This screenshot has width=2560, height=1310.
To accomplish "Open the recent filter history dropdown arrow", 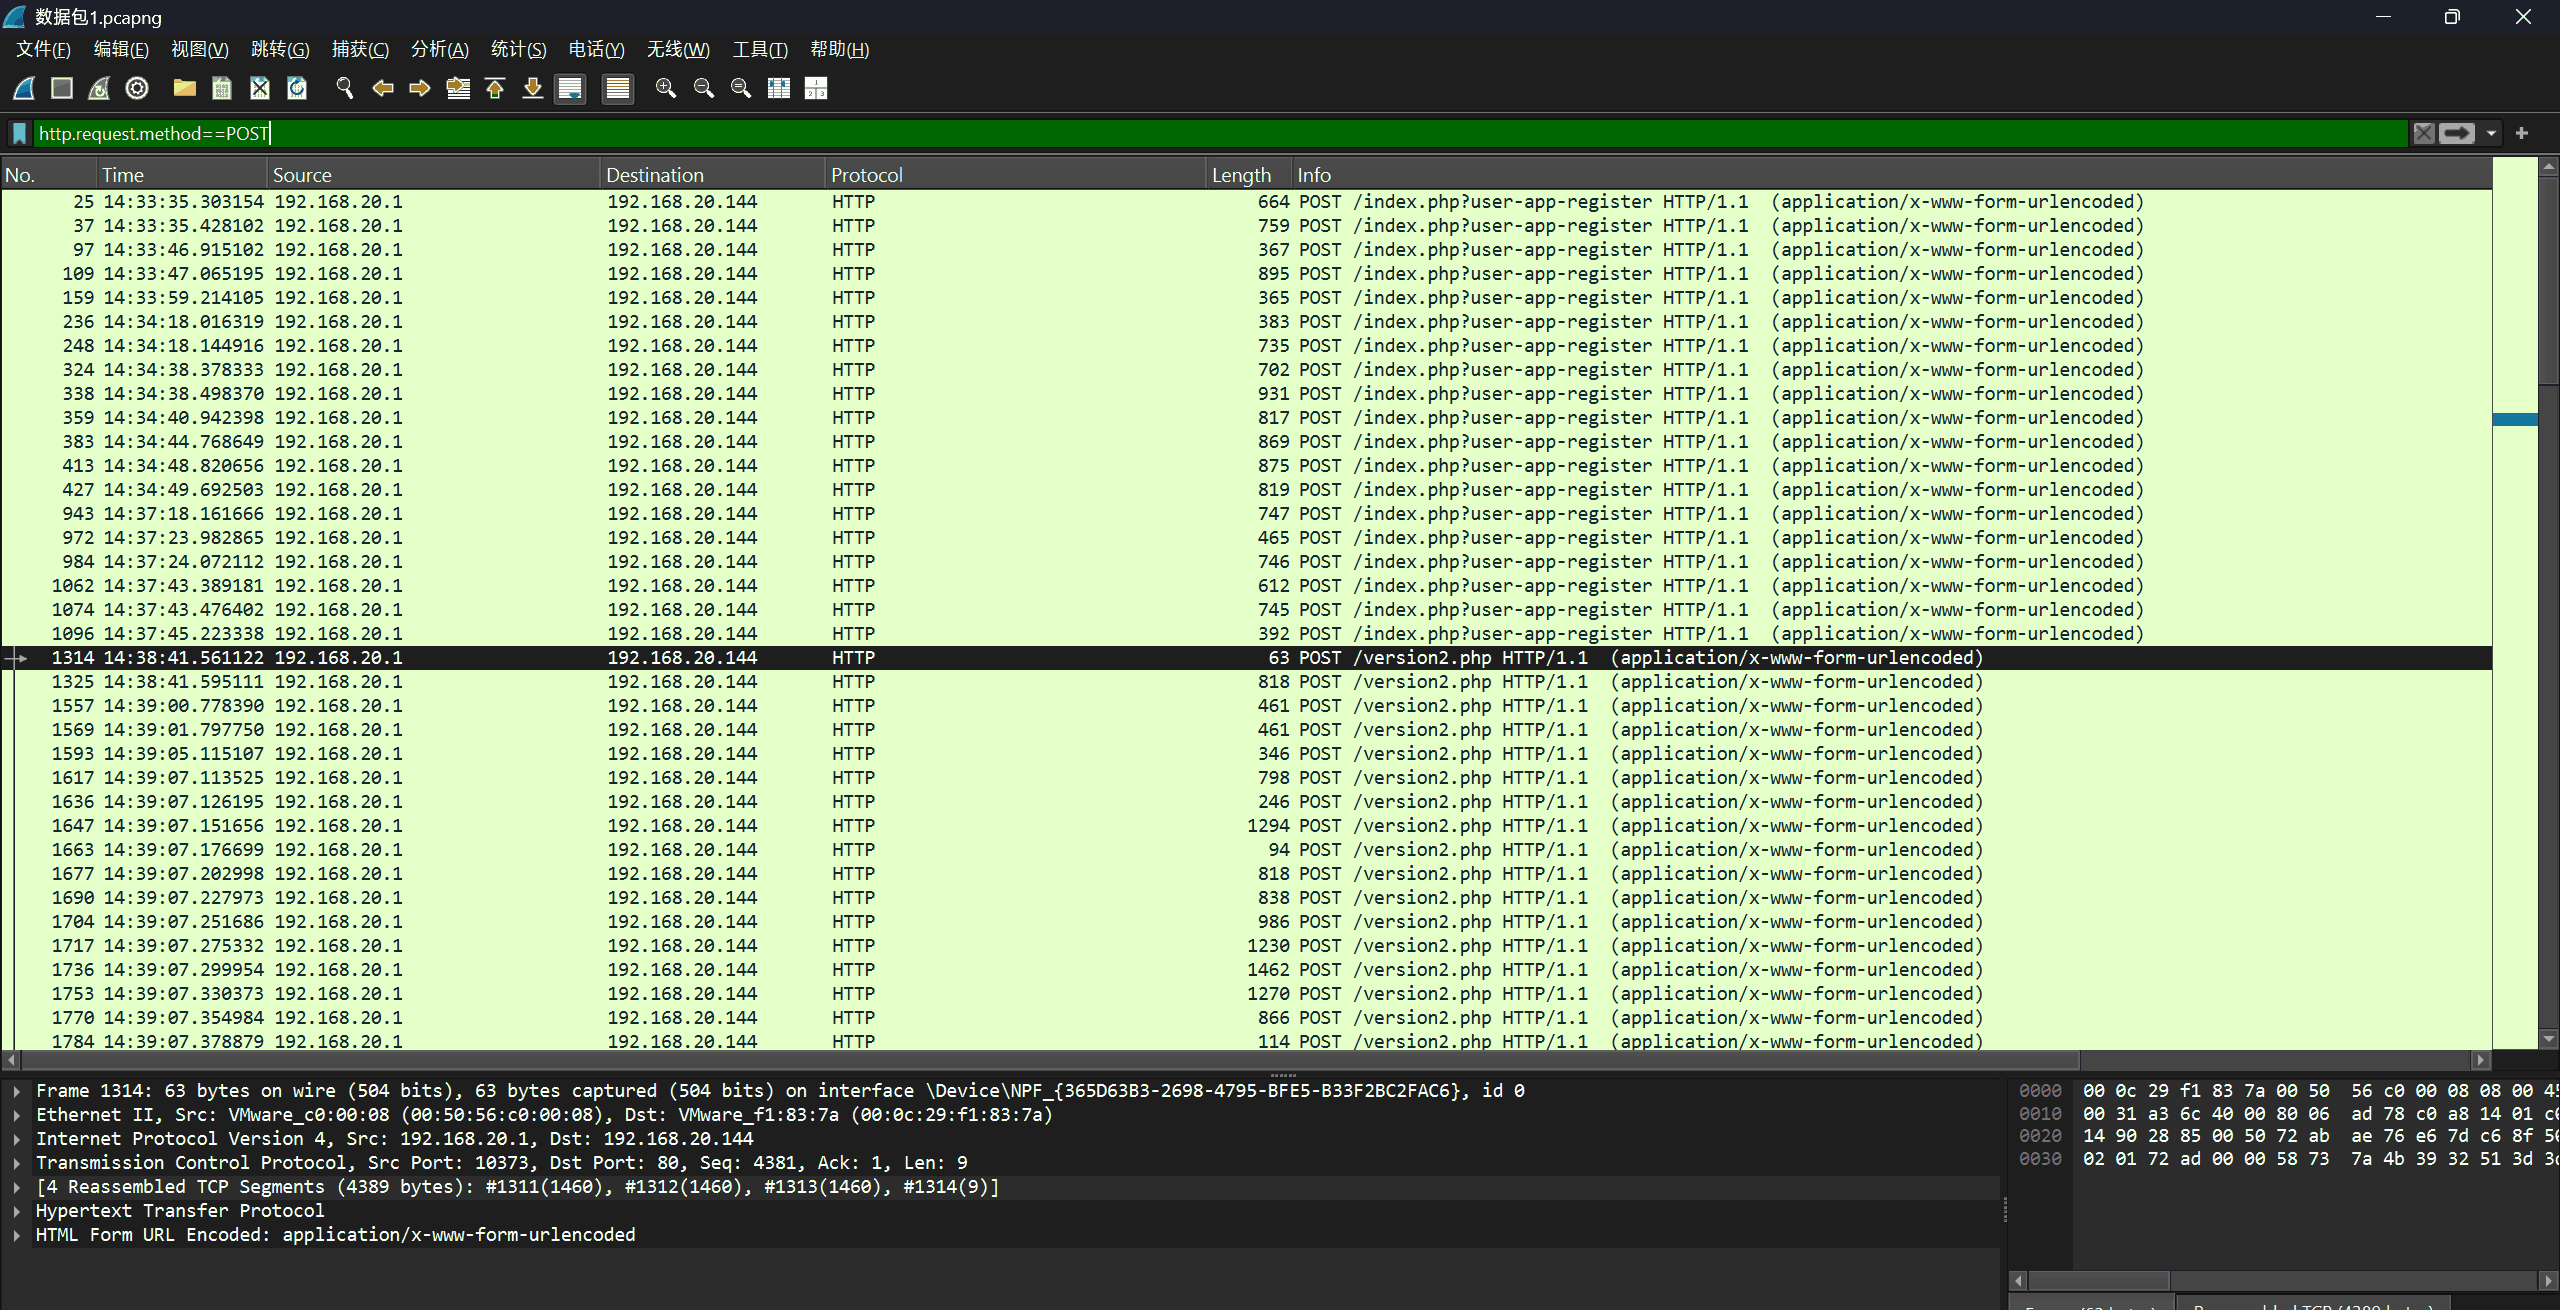I will (2491, 133).
